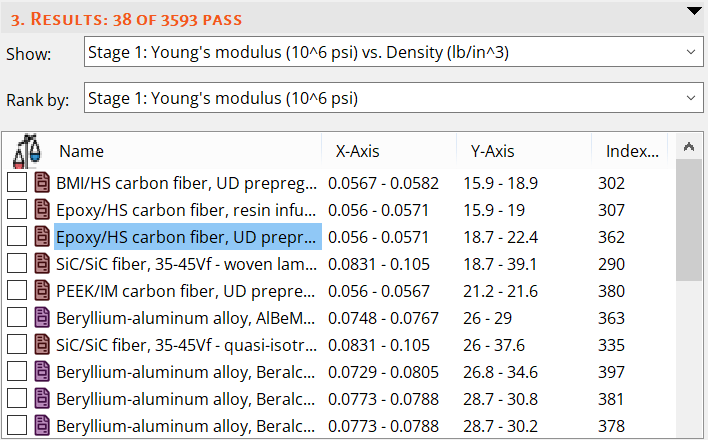Screen dimensions: 708x440
Task: Click the PEEK/IM carbon fiber record icon
Action: pyautogui.click(x=42, y=291)
